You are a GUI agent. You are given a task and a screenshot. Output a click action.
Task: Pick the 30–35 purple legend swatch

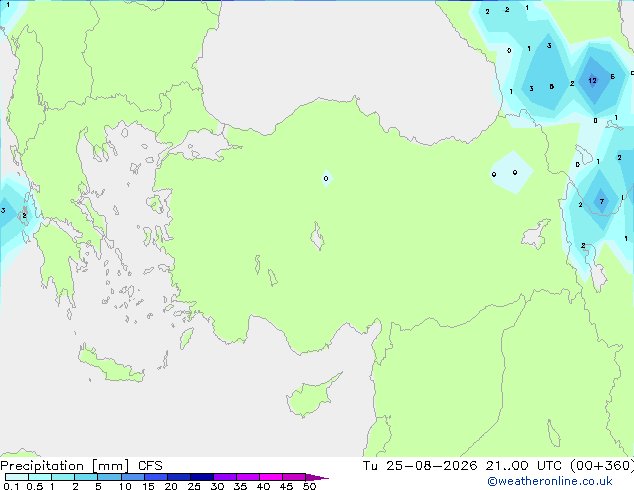click(225, 477)
